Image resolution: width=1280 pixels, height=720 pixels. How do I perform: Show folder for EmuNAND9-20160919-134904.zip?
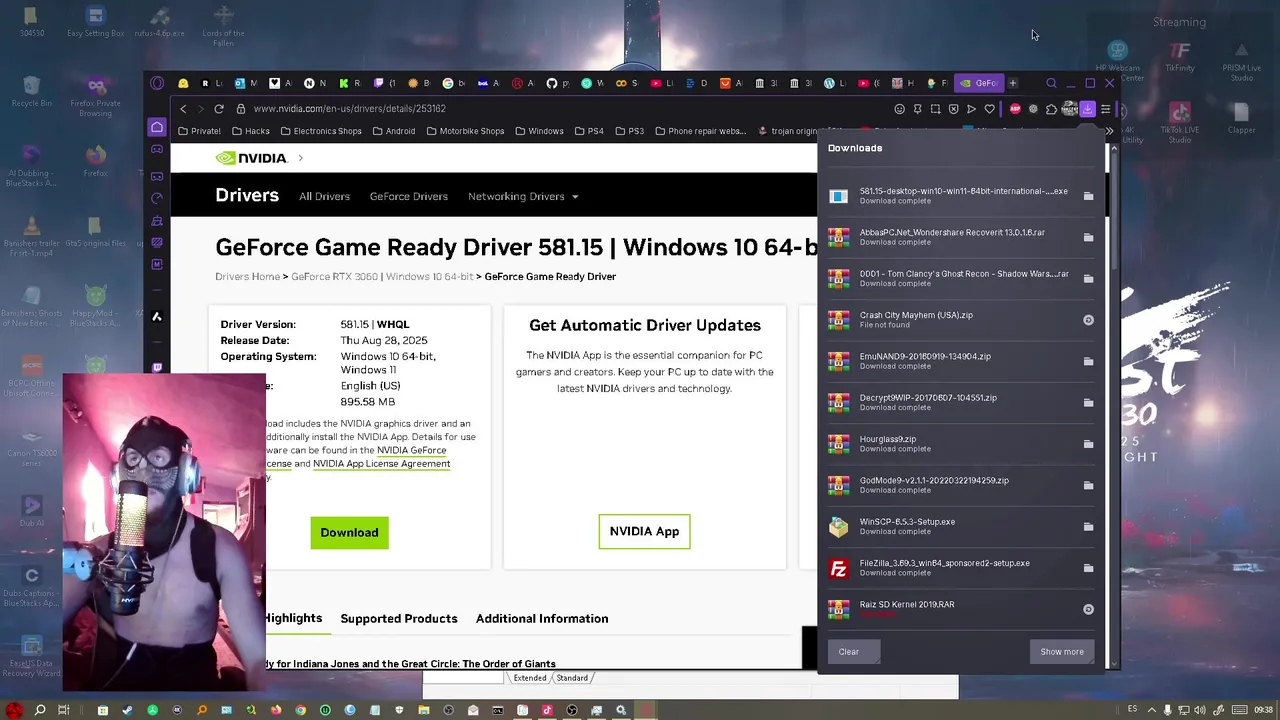coord(1088,361)
